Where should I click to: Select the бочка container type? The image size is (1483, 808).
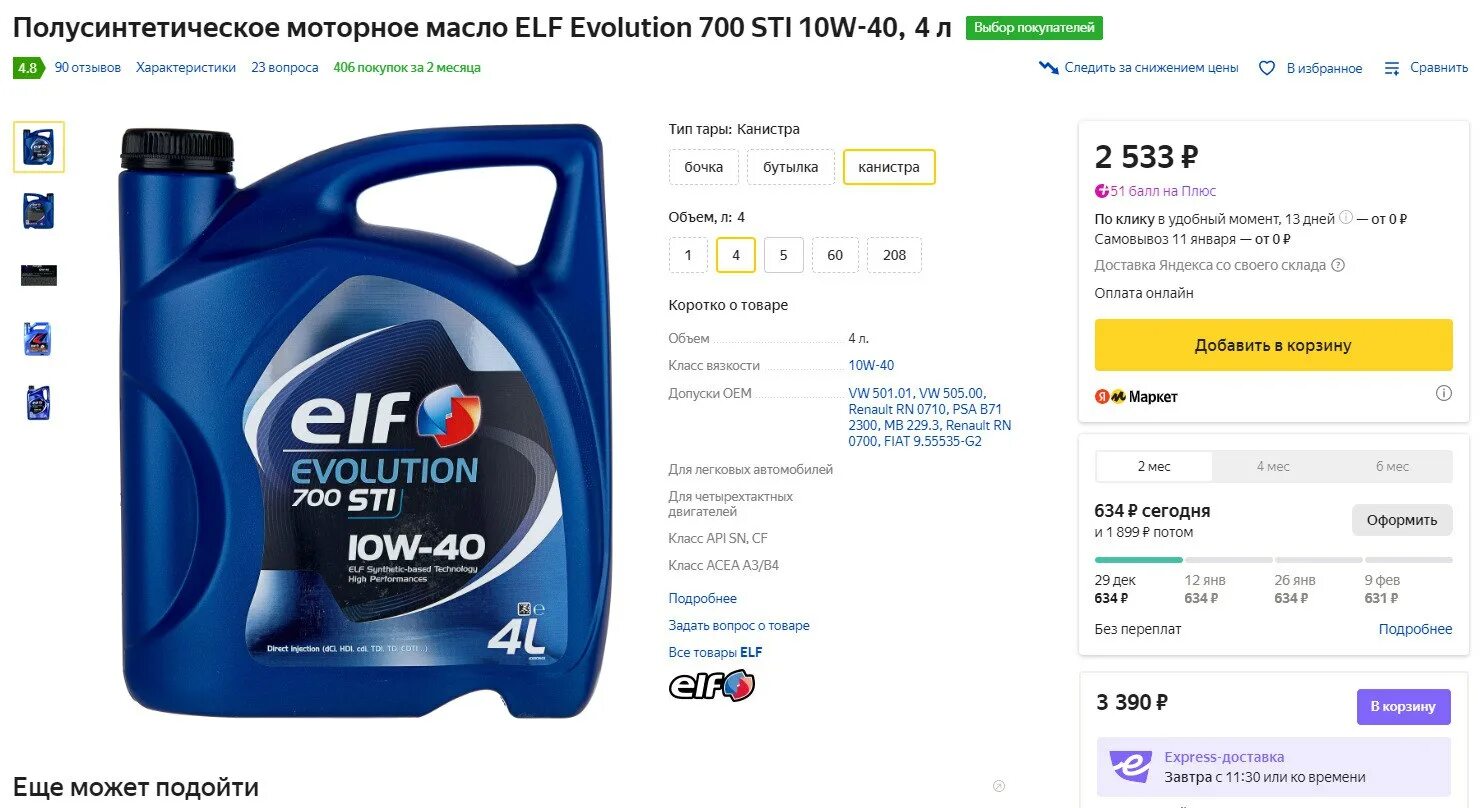click(x=704, y=167)
